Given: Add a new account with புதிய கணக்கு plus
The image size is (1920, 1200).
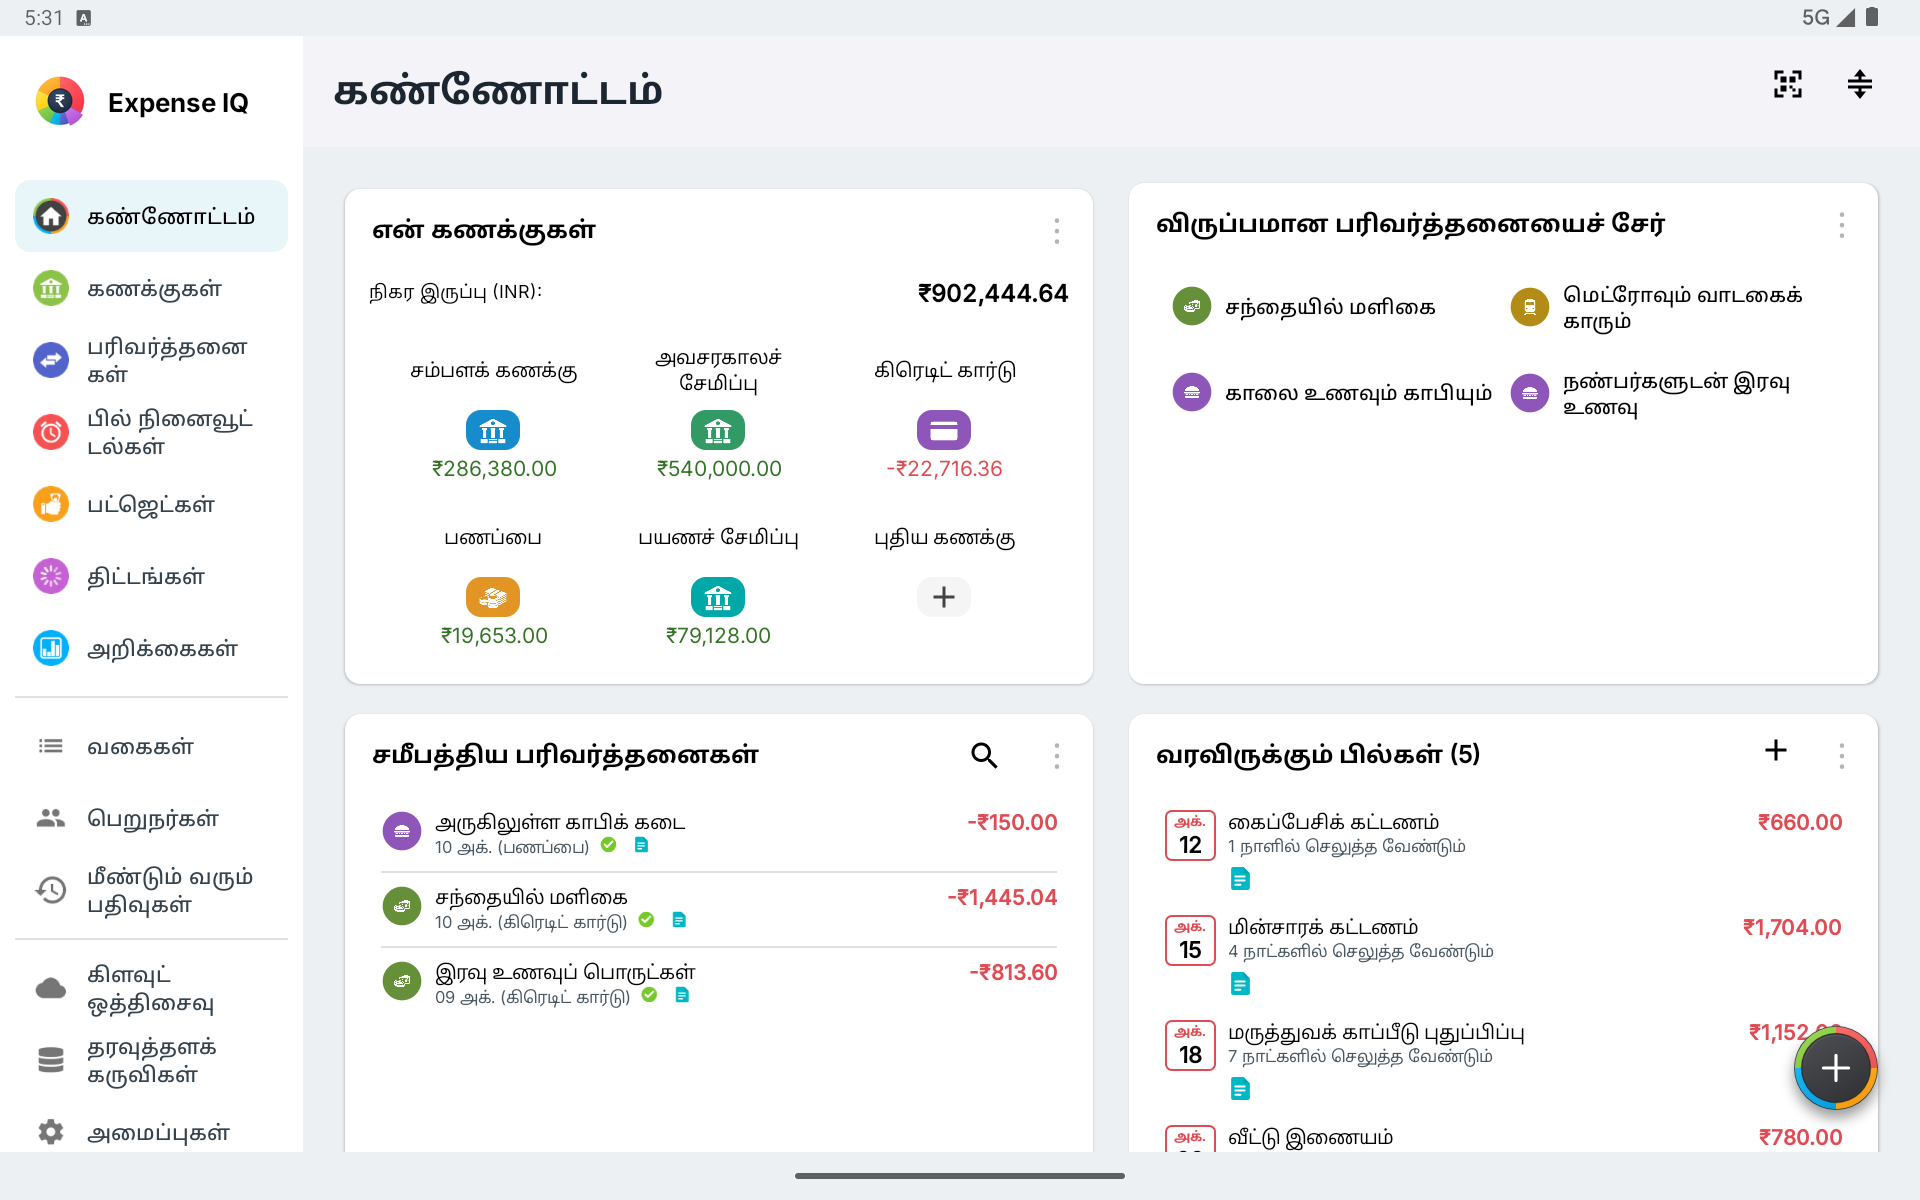Looking at the screenshot, I should pyautogui.click(x=944, y=597).
